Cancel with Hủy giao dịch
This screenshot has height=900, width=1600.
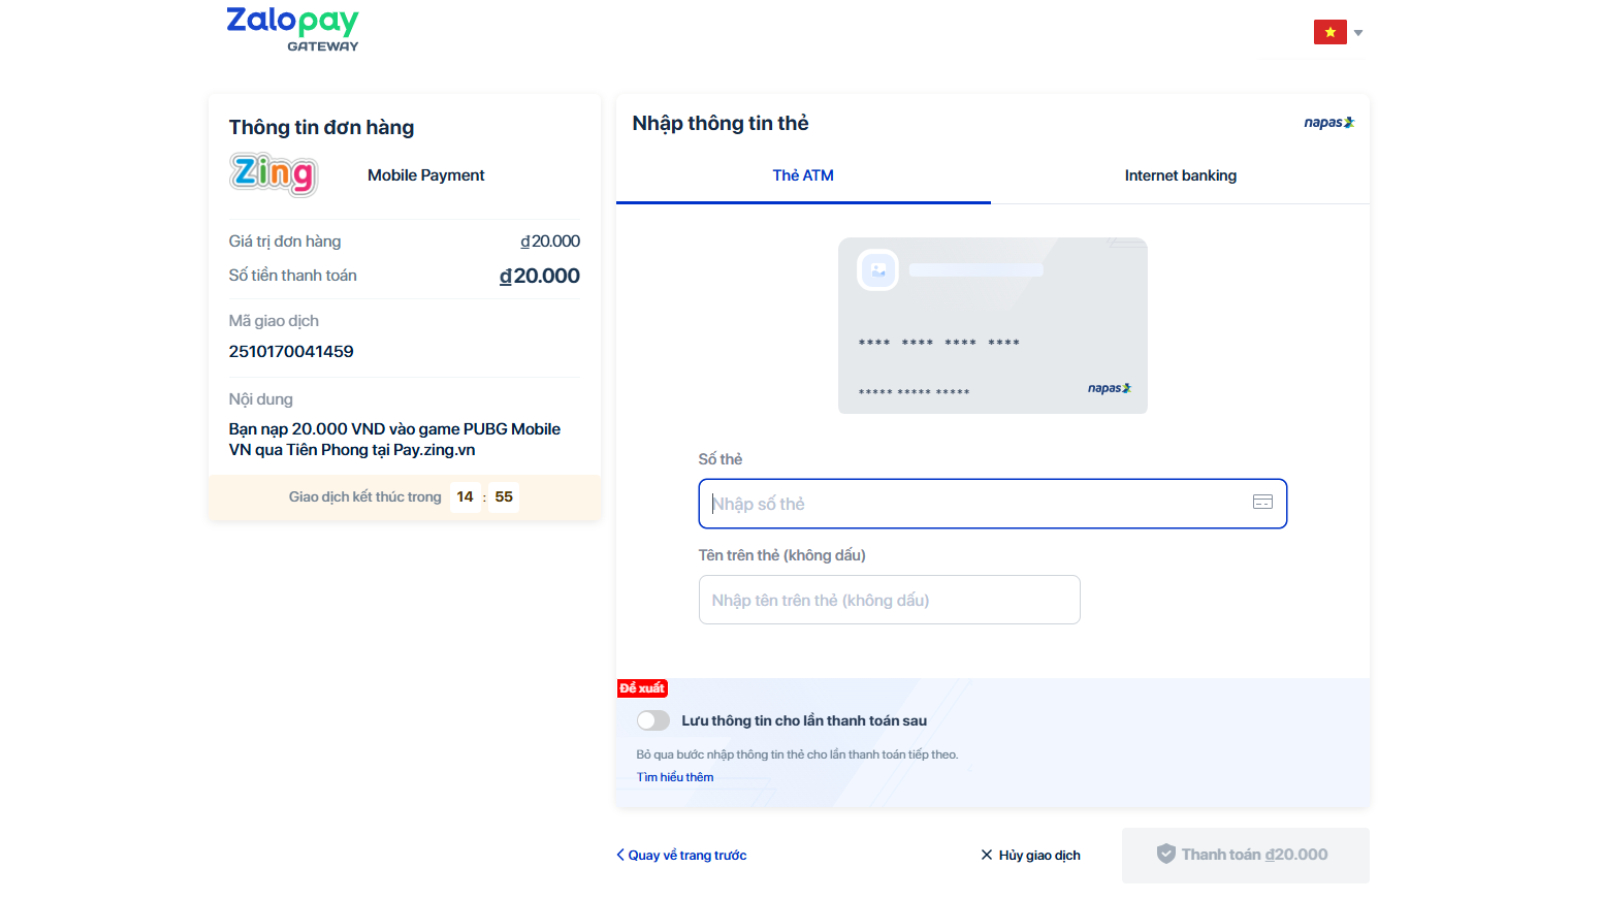point(1030,855)
